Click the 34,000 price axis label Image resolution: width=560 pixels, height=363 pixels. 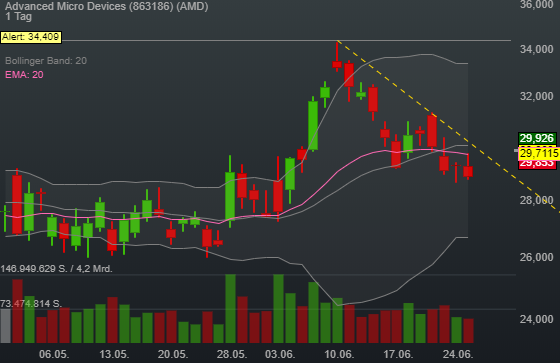pyautogui.click(x=536, y=49)
